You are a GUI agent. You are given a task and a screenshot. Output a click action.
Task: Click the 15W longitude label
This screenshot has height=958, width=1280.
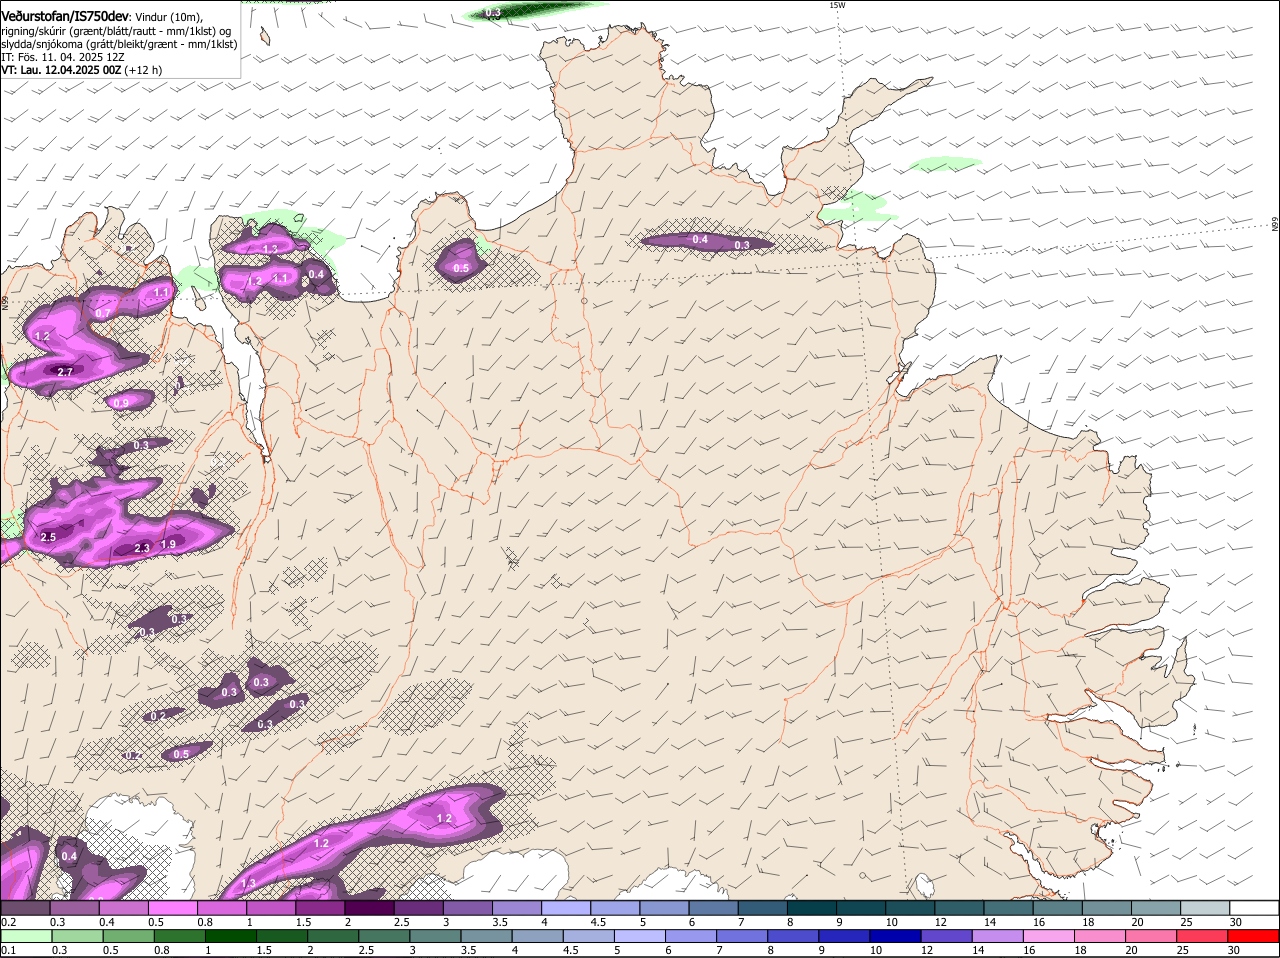click(838, 5)
